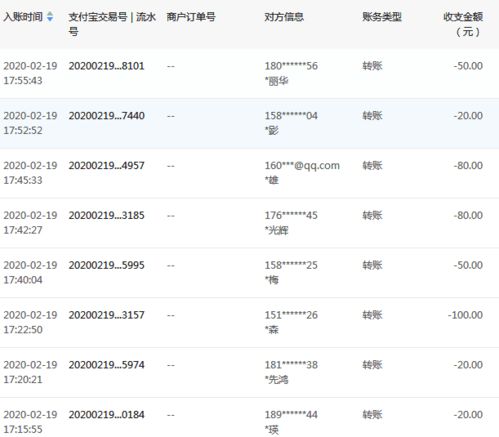Screen dimensions: 499x437
Task: Open transaction number 20200219...3157
Action: click(x=106, y=315)
